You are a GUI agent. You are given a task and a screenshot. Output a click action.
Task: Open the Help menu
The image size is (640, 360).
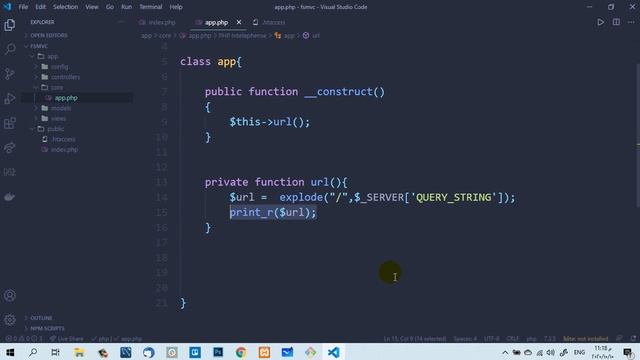pos(176,7)
